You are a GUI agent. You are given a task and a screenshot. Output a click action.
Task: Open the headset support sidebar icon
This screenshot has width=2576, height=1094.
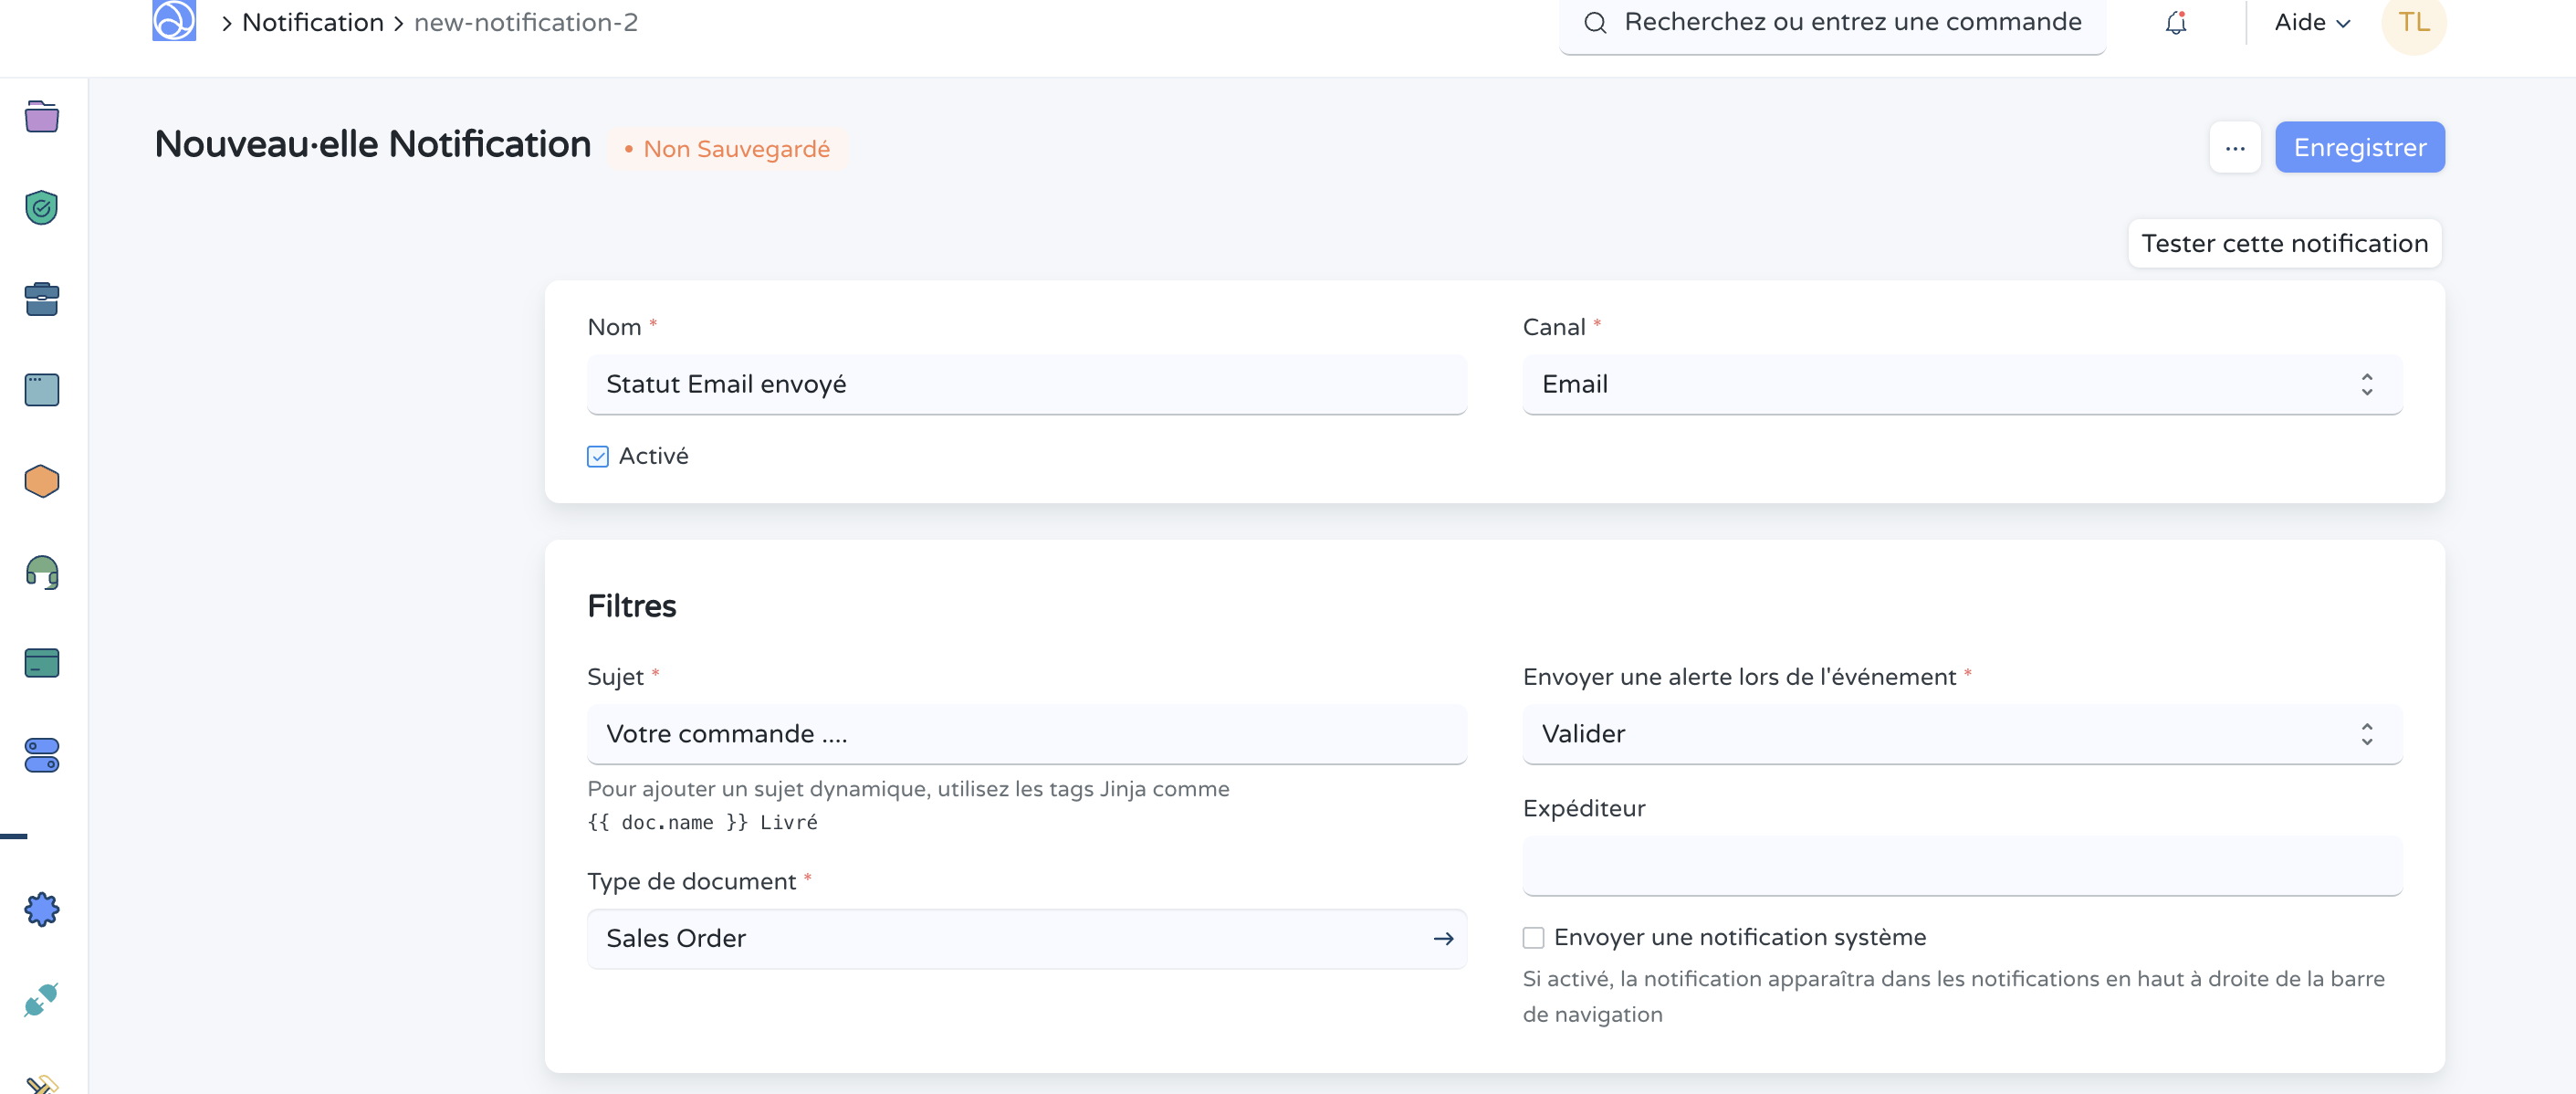(x=41, y=572)
